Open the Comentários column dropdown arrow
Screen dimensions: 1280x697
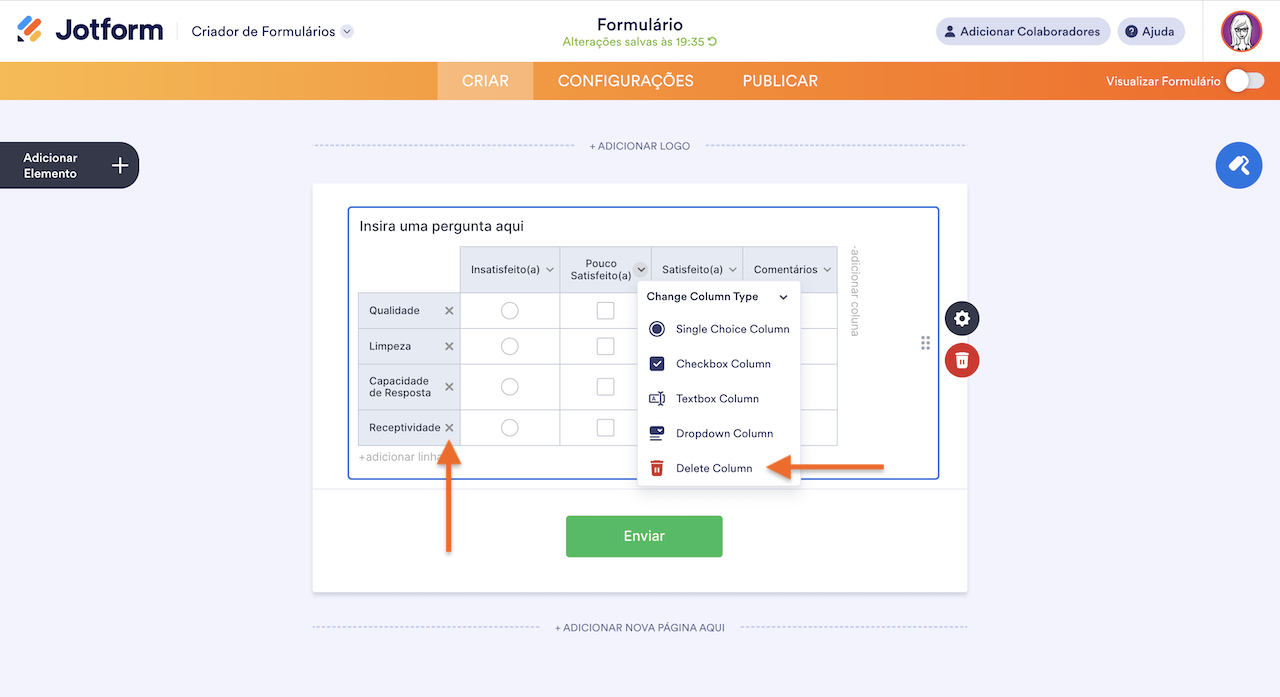point(827,270)
